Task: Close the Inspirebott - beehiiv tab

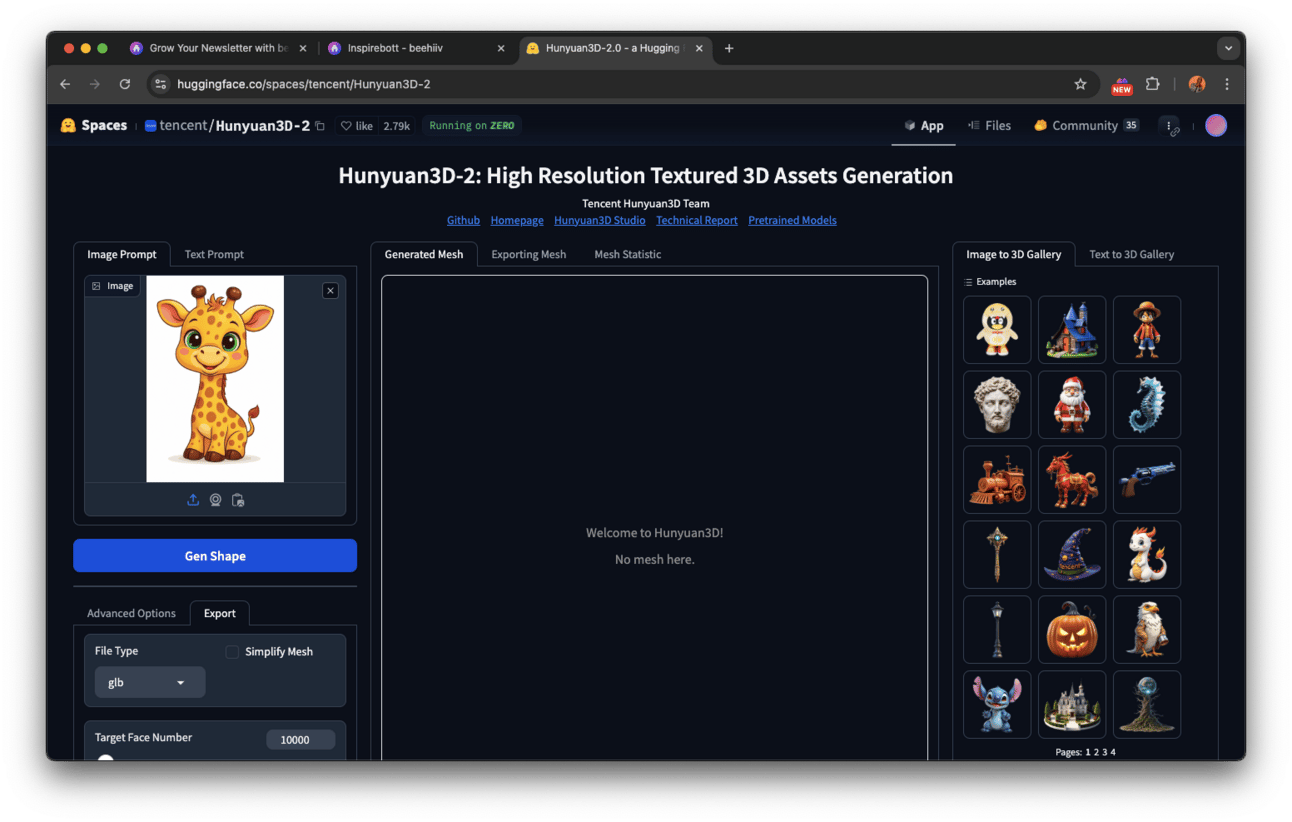Action: pyautogui.click(x=501, y=48)
